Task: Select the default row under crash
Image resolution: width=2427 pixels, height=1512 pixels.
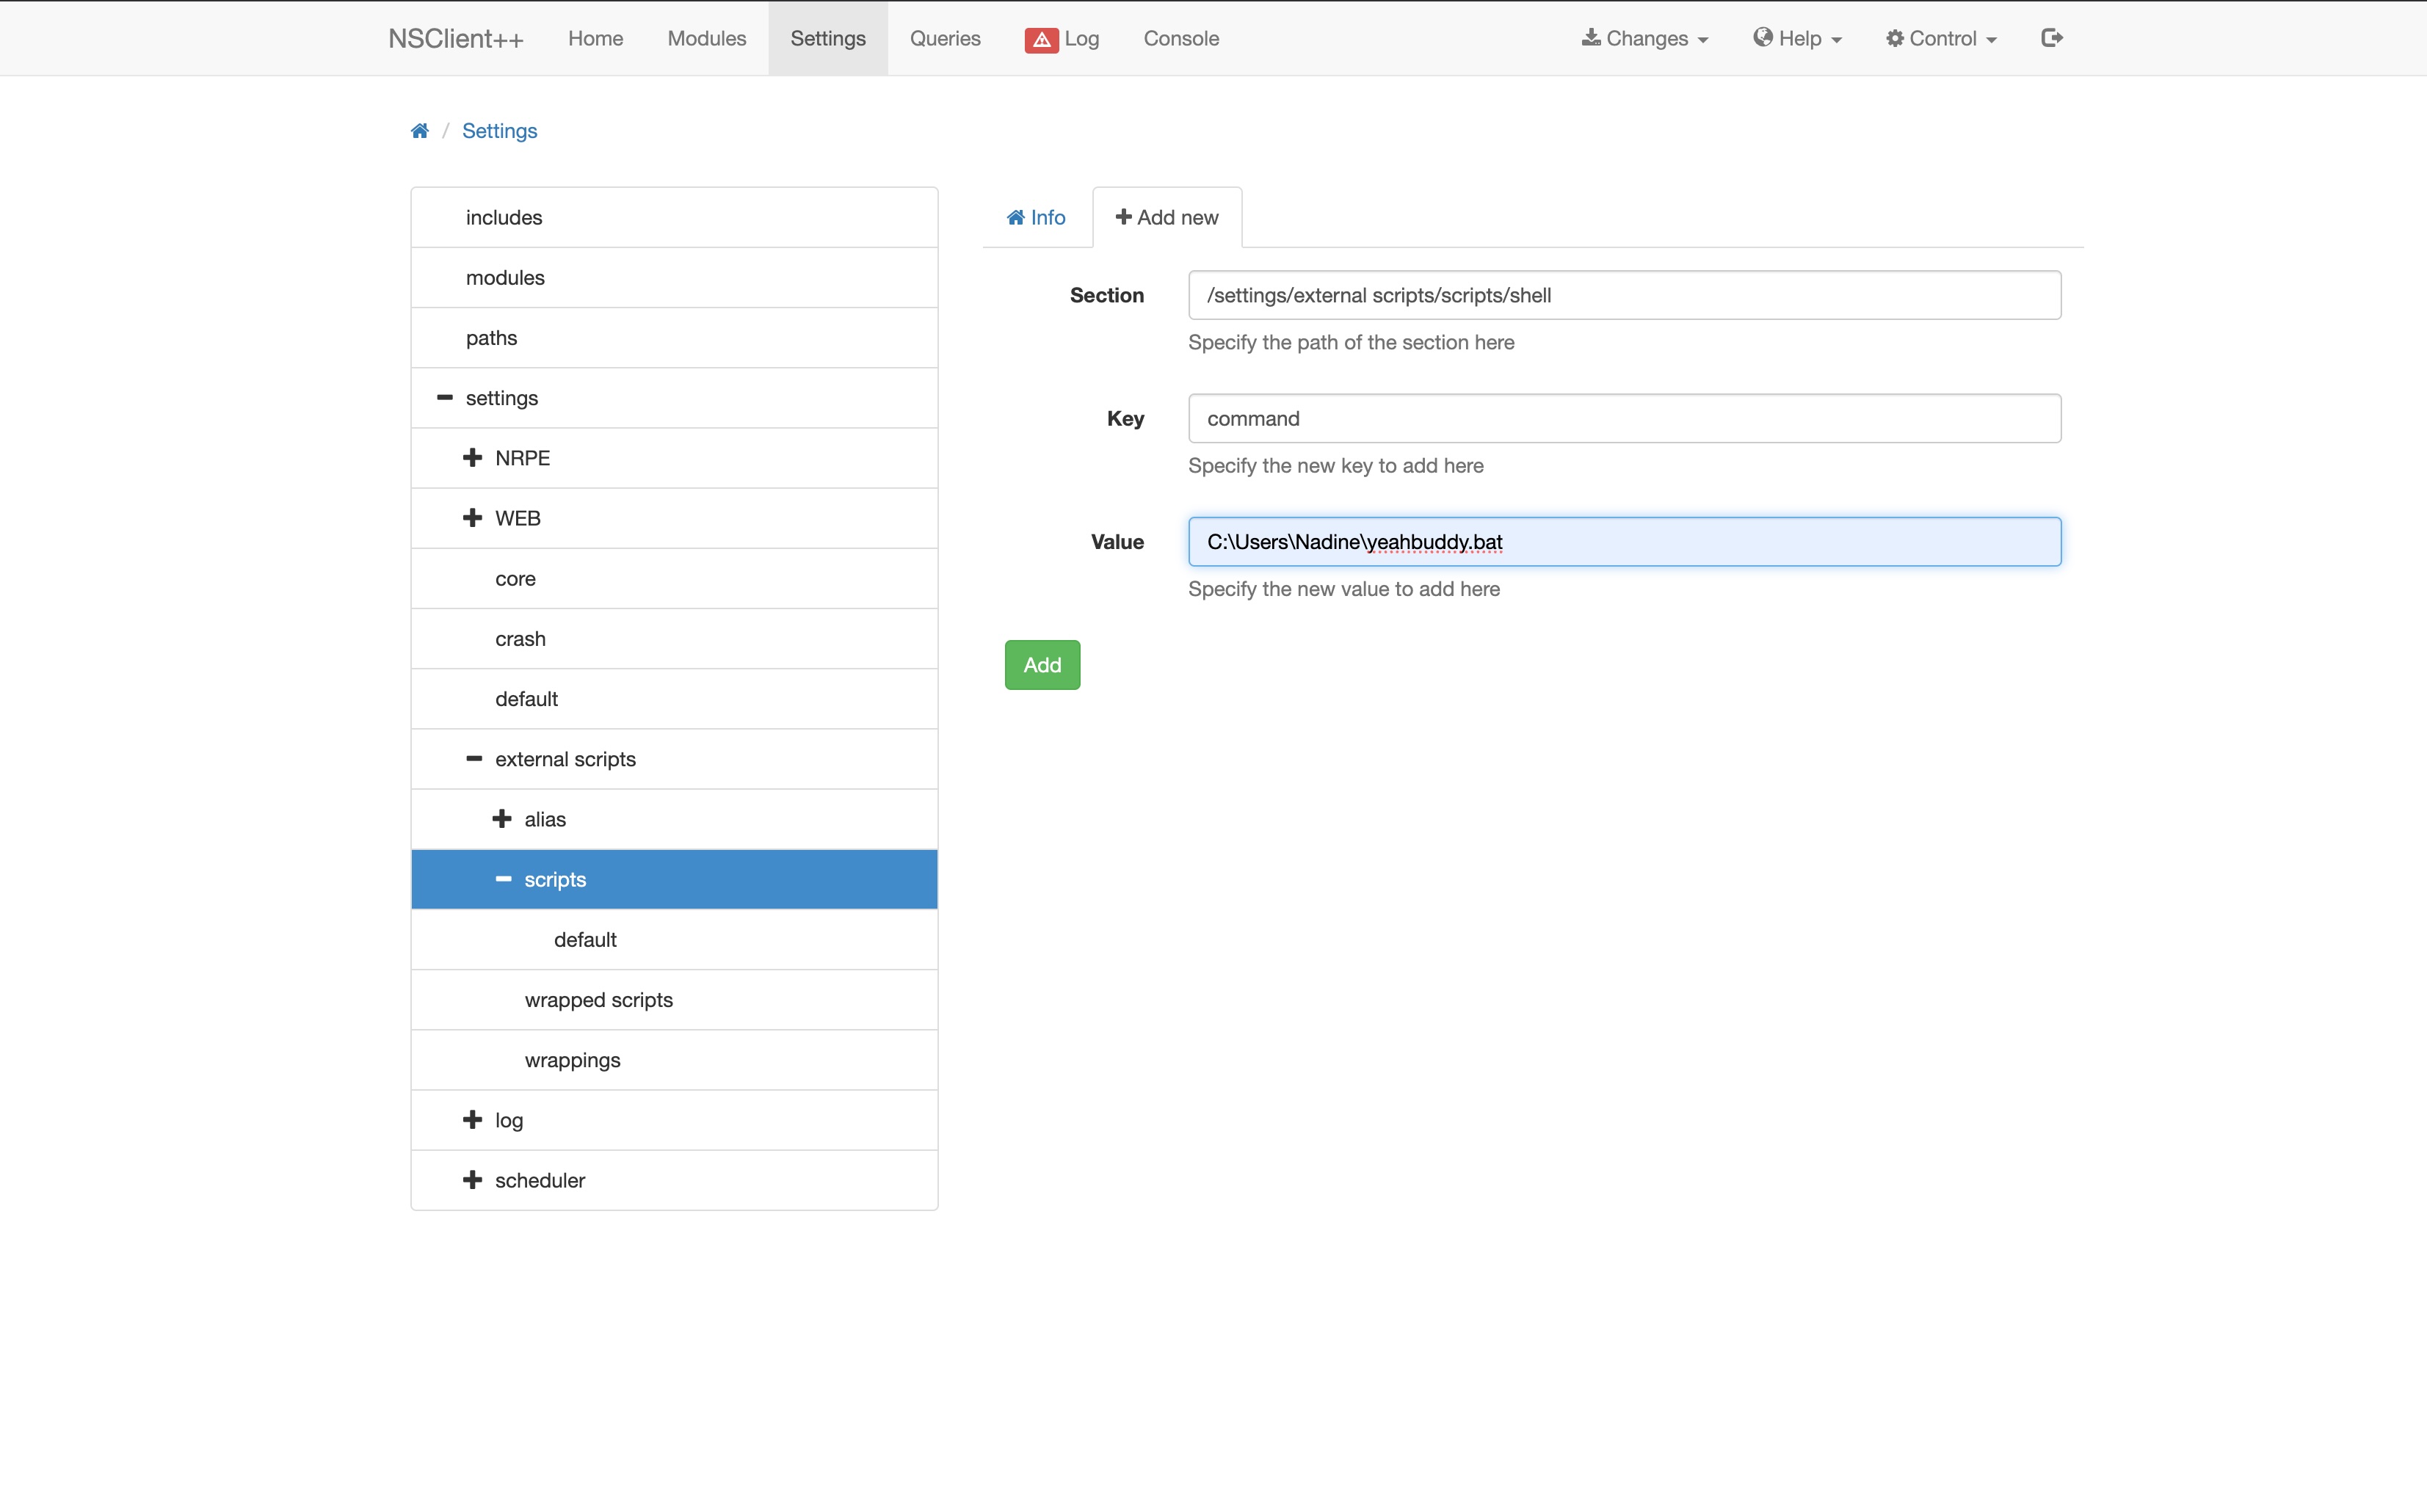Action: tap(674, 699)
